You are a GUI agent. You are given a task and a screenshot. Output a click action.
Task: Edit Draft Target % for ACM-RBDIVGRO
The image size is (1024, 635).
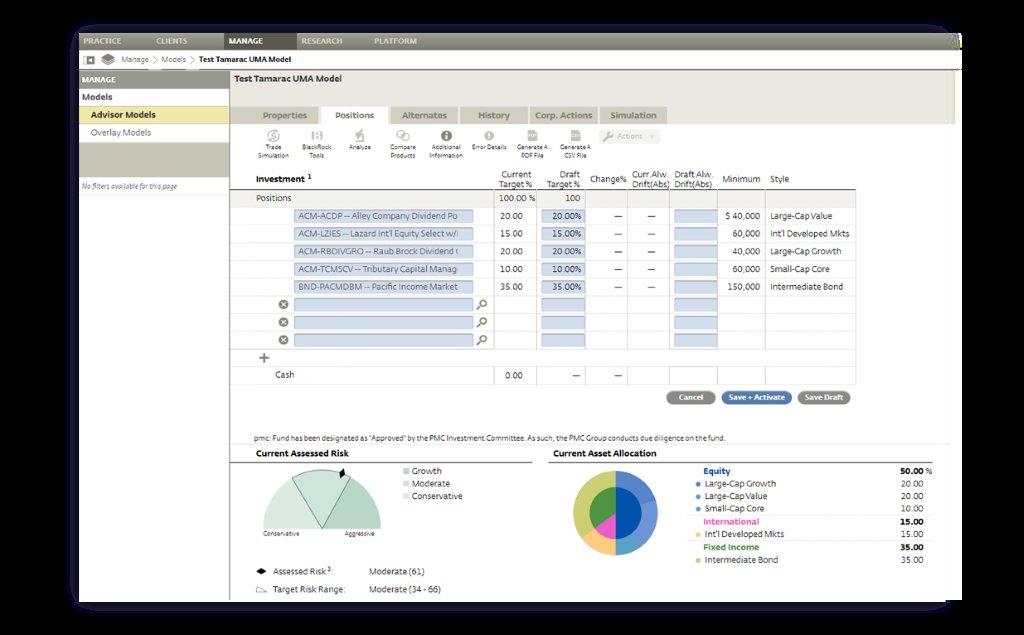click(563, 251)
